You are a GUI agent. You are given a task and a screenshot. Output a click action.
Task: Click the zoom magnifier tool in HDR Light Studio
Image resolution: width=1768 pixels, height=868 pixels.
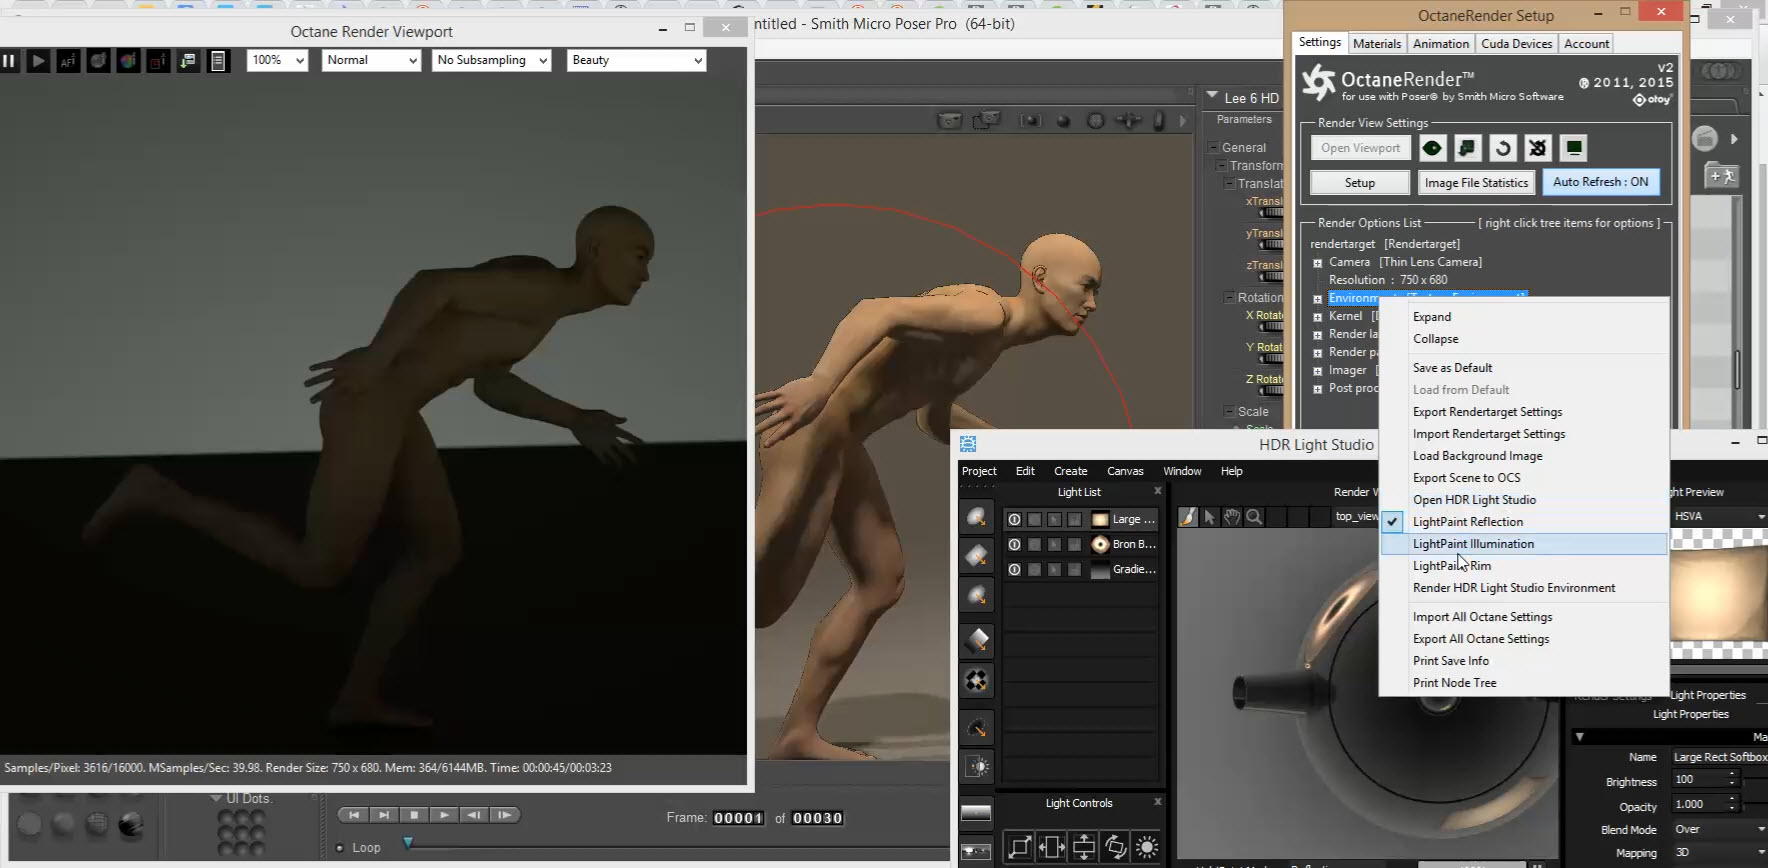pyautogui.click(x=1254, y=517)
